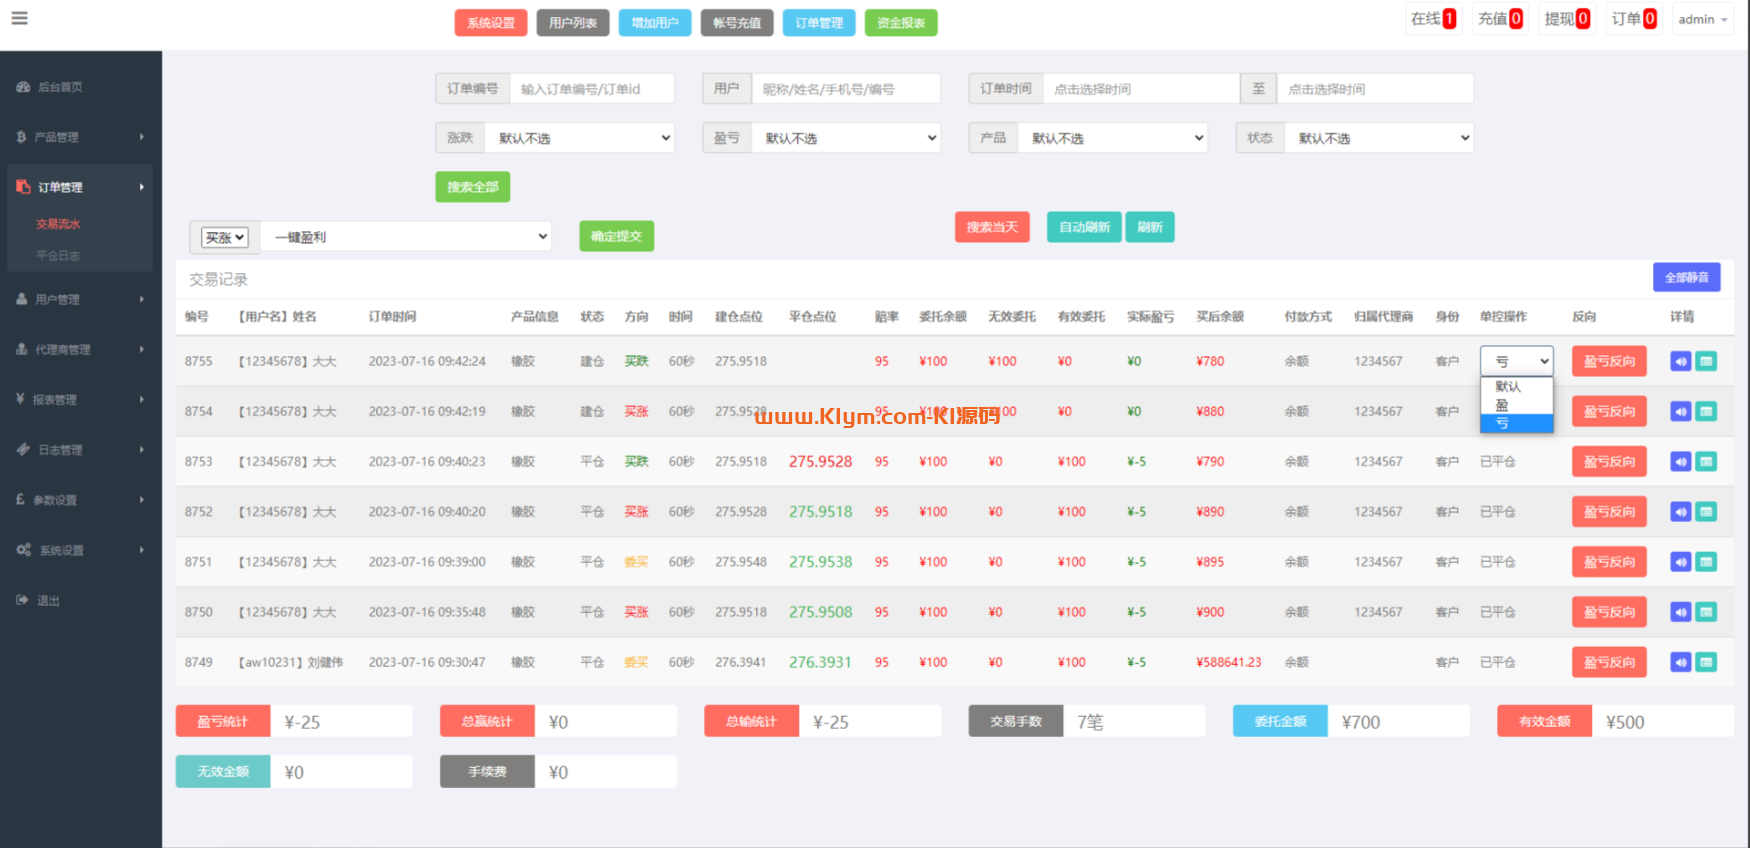Image resolution: width=1750 pixels, height=848 pixels.
Task: Click the gears icon for 系统设置
Action: click(x=24, y=550)
